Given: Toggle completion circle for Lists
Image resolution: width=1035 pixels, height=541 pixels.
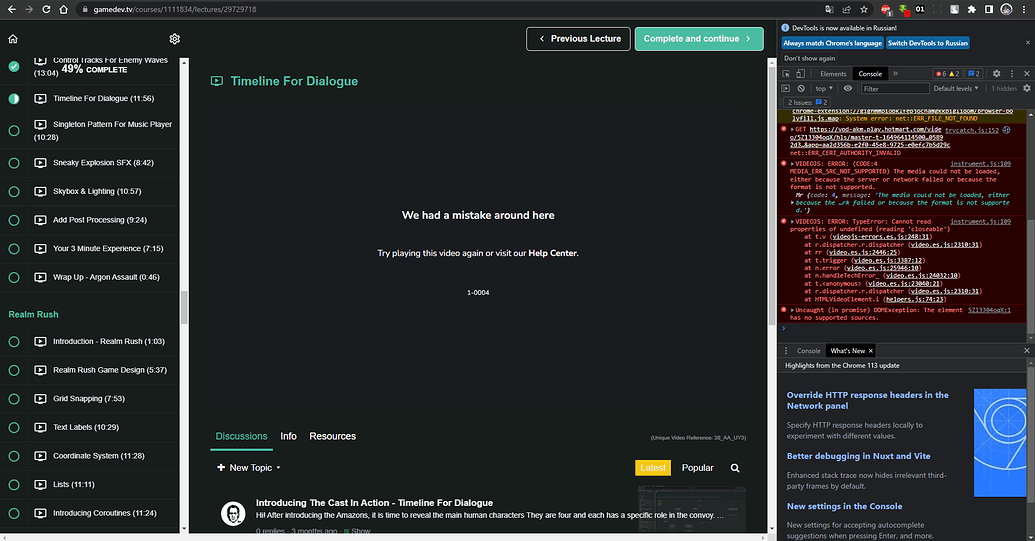Looking at the screenshot, I should click(14, 484).
